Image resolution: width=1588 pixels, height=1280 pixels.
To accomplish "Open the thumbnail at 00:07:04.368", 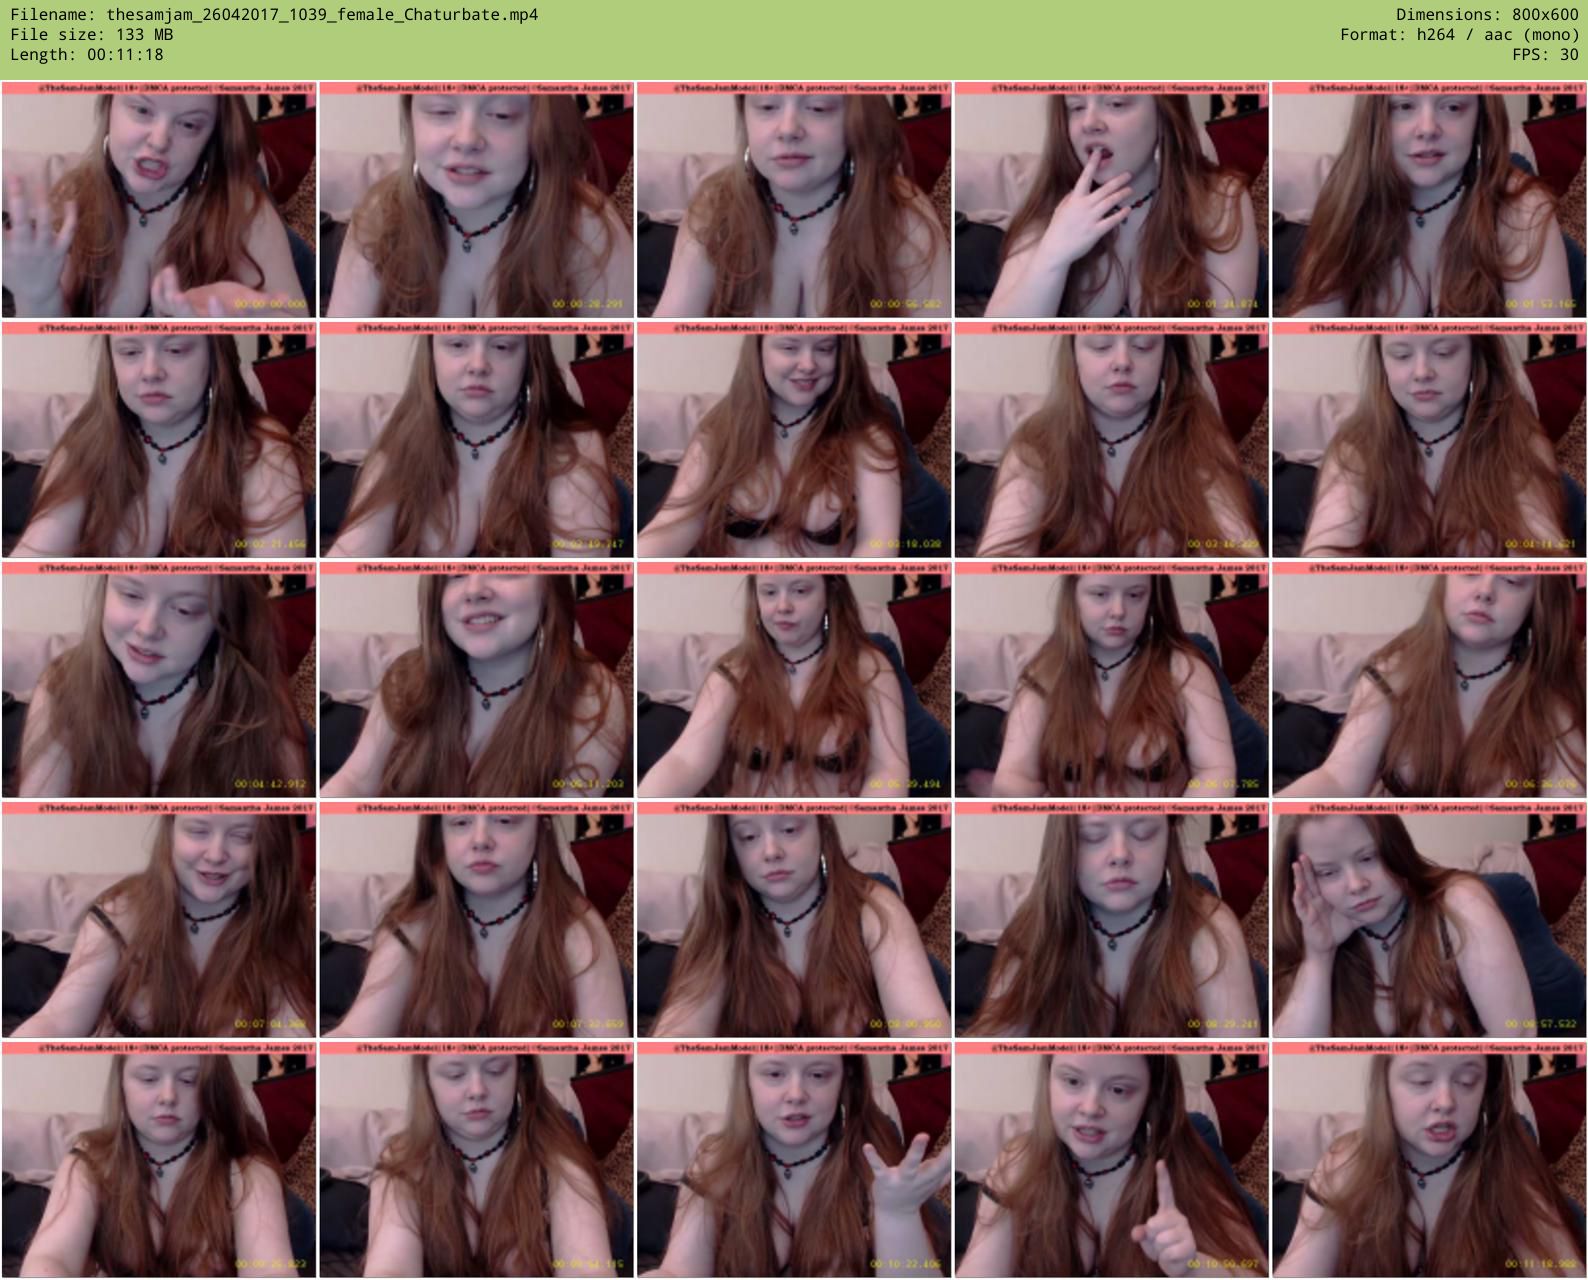I will click(159, 920).
